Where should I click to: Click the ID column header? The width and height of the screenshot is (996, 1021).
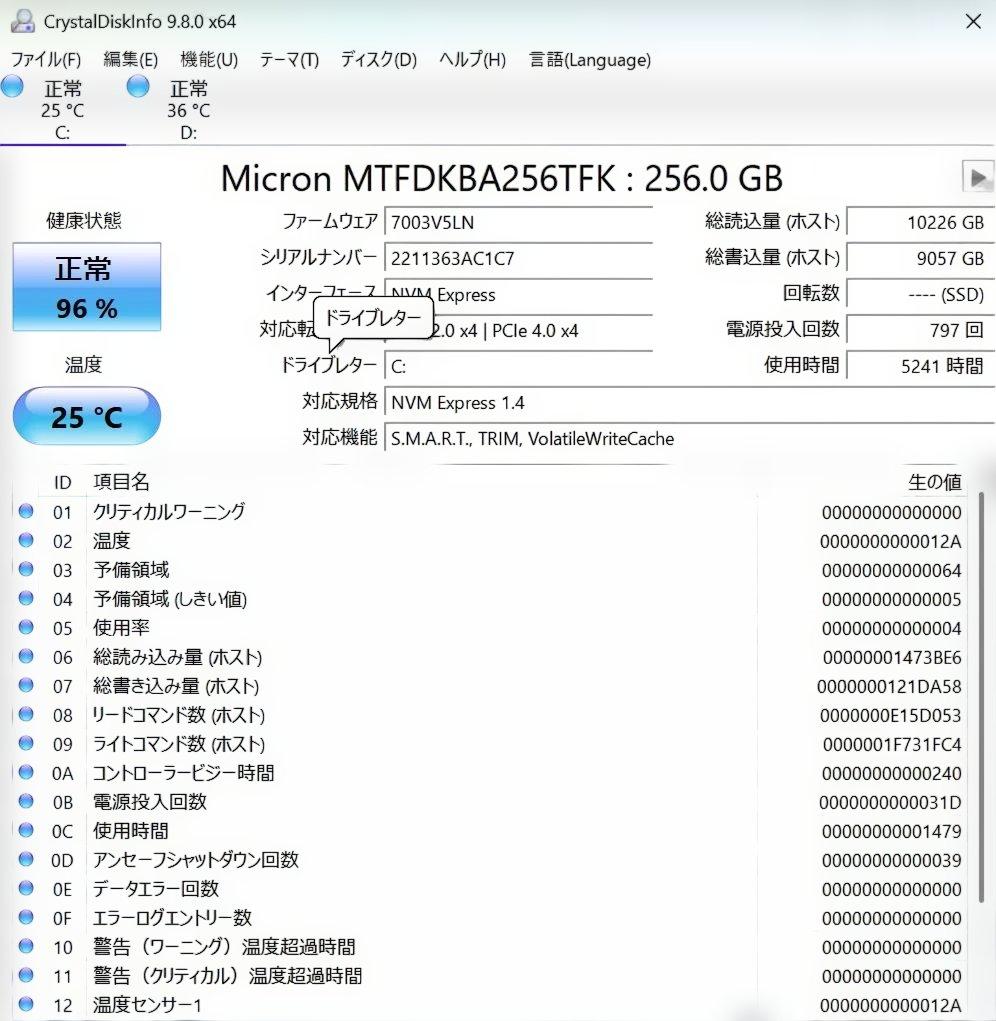62,483
